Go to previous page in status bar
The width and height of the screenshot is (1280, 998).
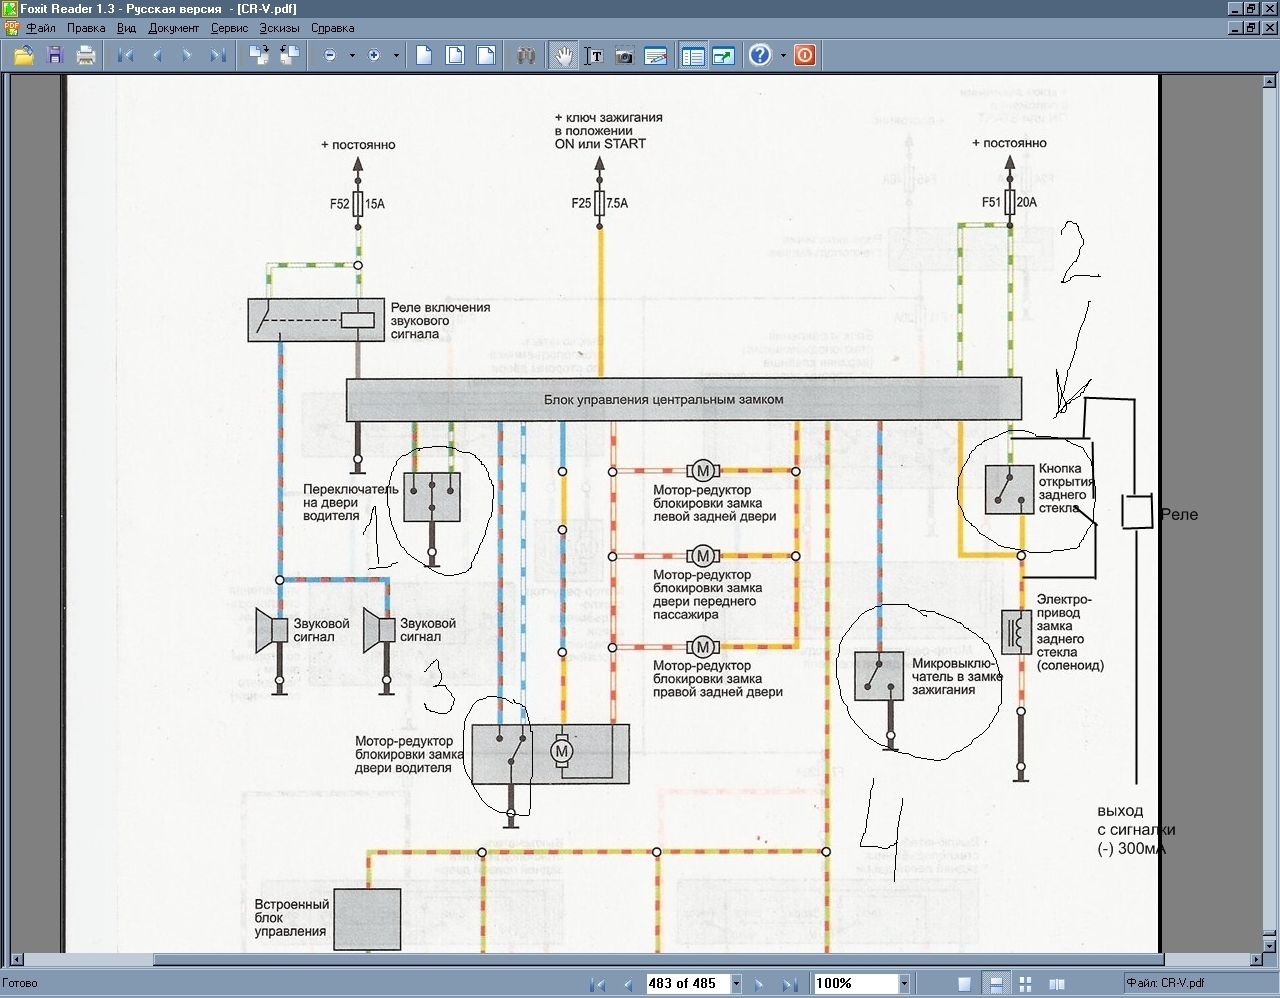pyautogui.click(x=628, y=984)
